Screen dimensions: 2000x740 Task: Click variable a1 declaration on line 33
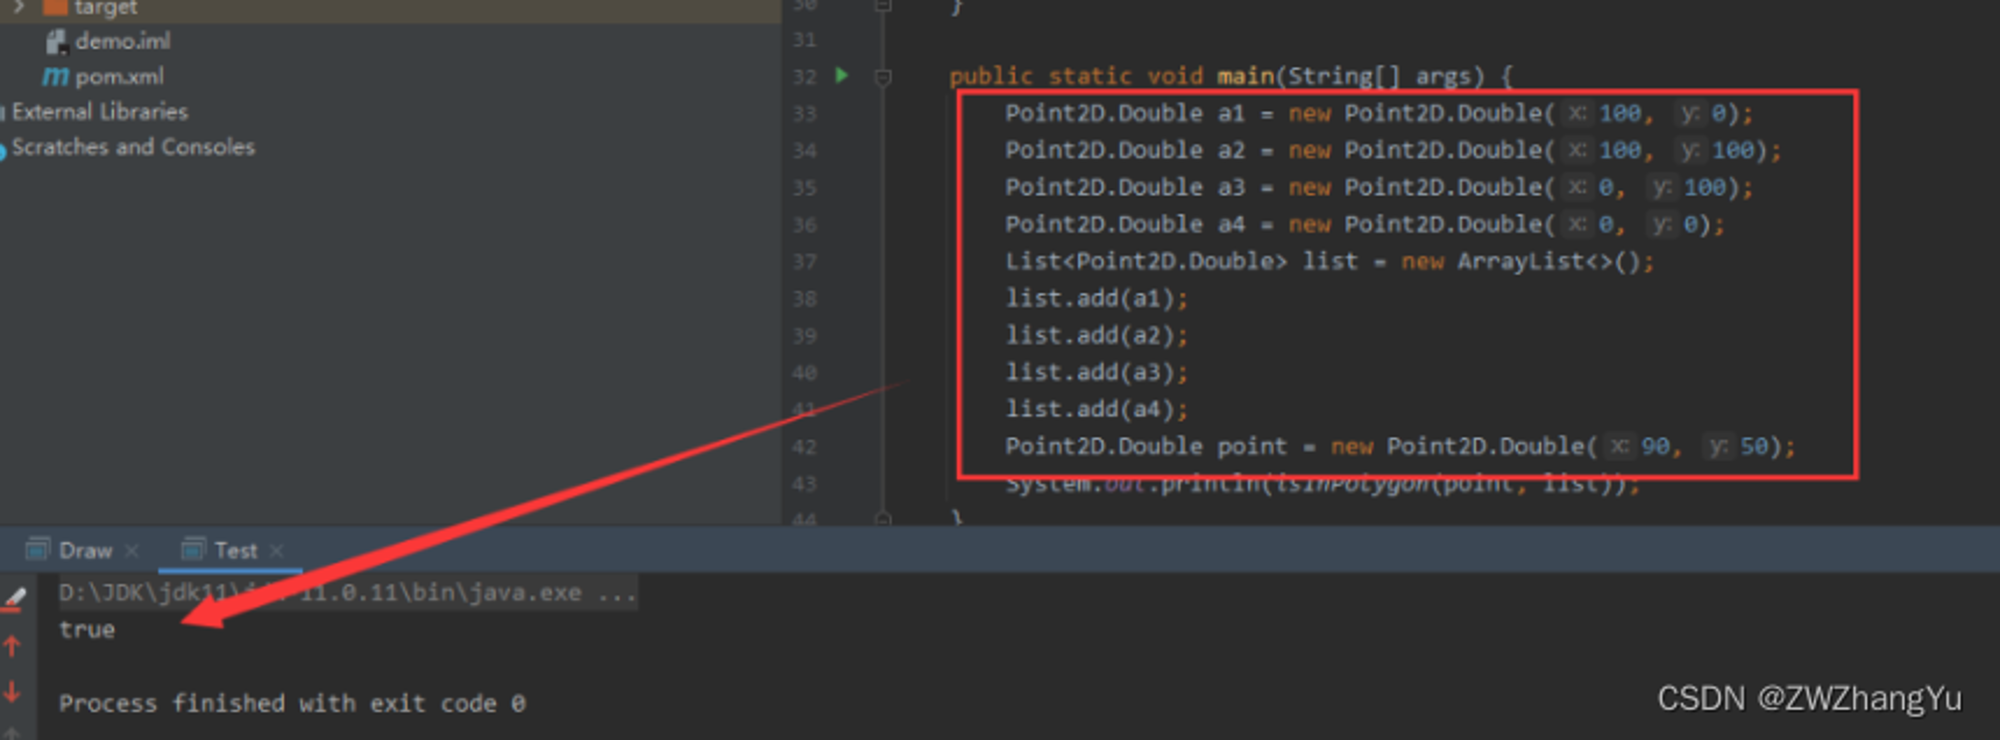click(x=1231, y=113)
